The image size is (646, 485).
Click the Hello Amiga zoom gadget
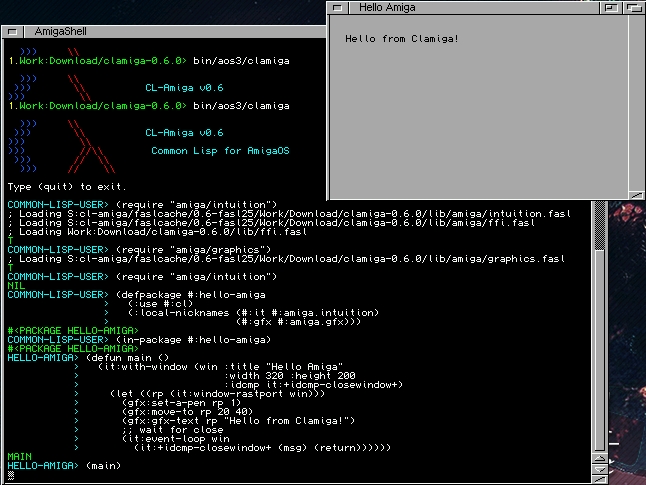click(611, 8)
